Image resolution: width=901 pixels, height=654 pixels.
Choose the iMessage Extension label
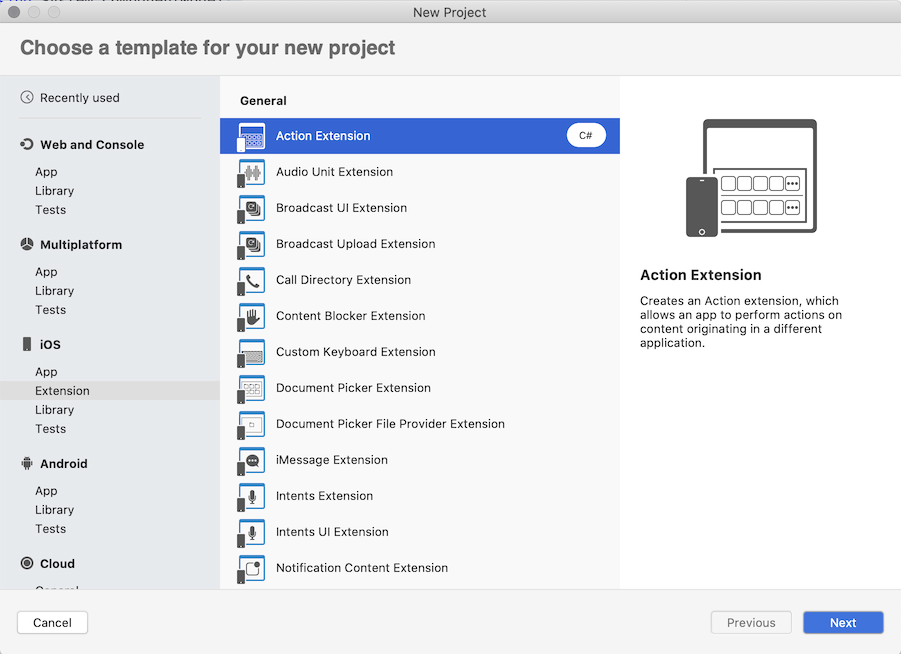pyautogui.click(x=332, y=460)
